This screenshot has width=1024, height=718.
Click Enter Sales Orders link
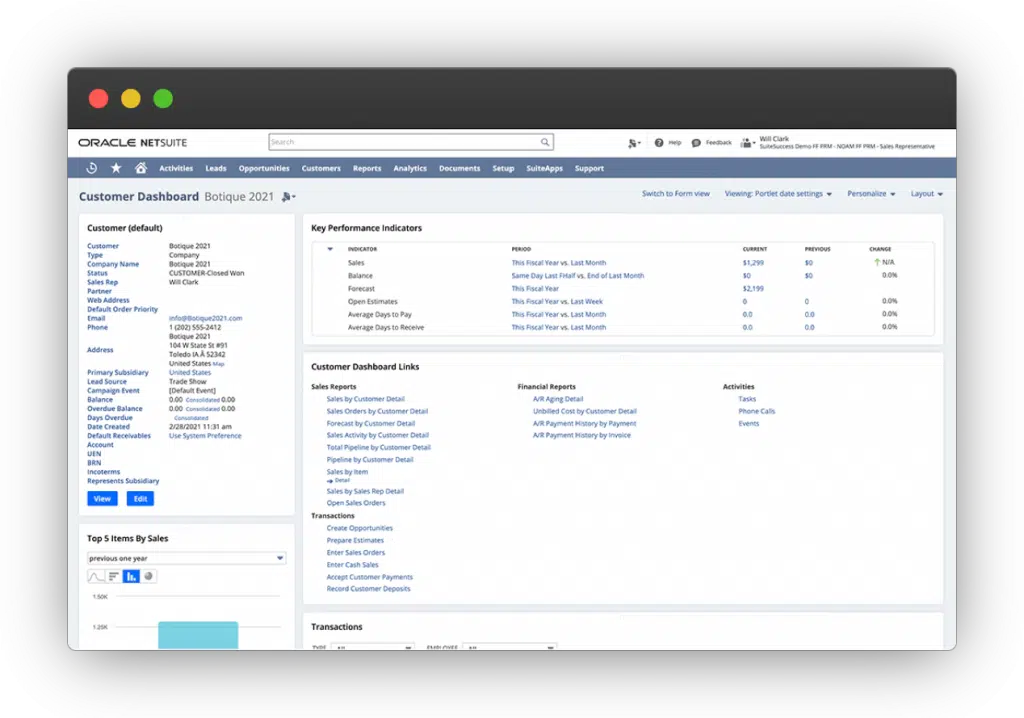[x=356, y=553]
